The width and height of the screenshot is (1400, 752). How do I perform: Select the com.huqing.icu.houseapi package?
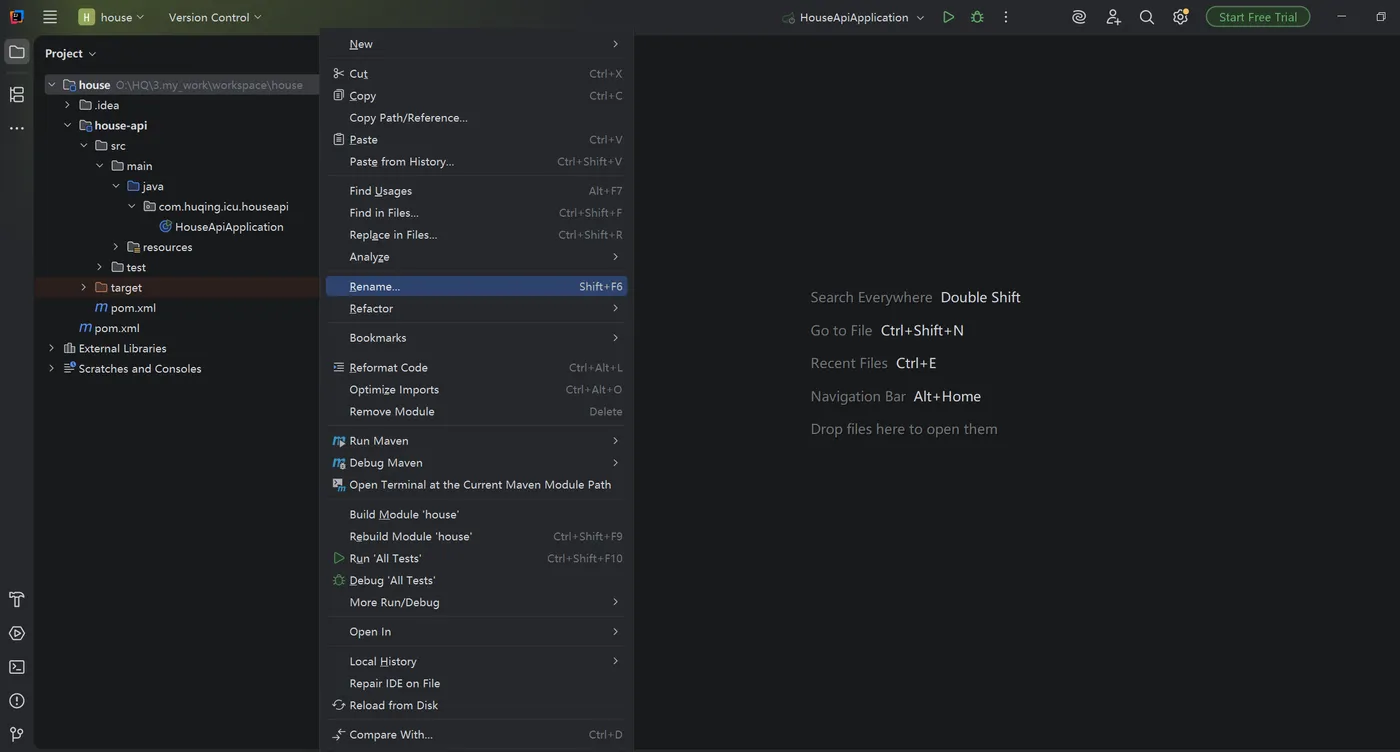[x=216, y=206]
